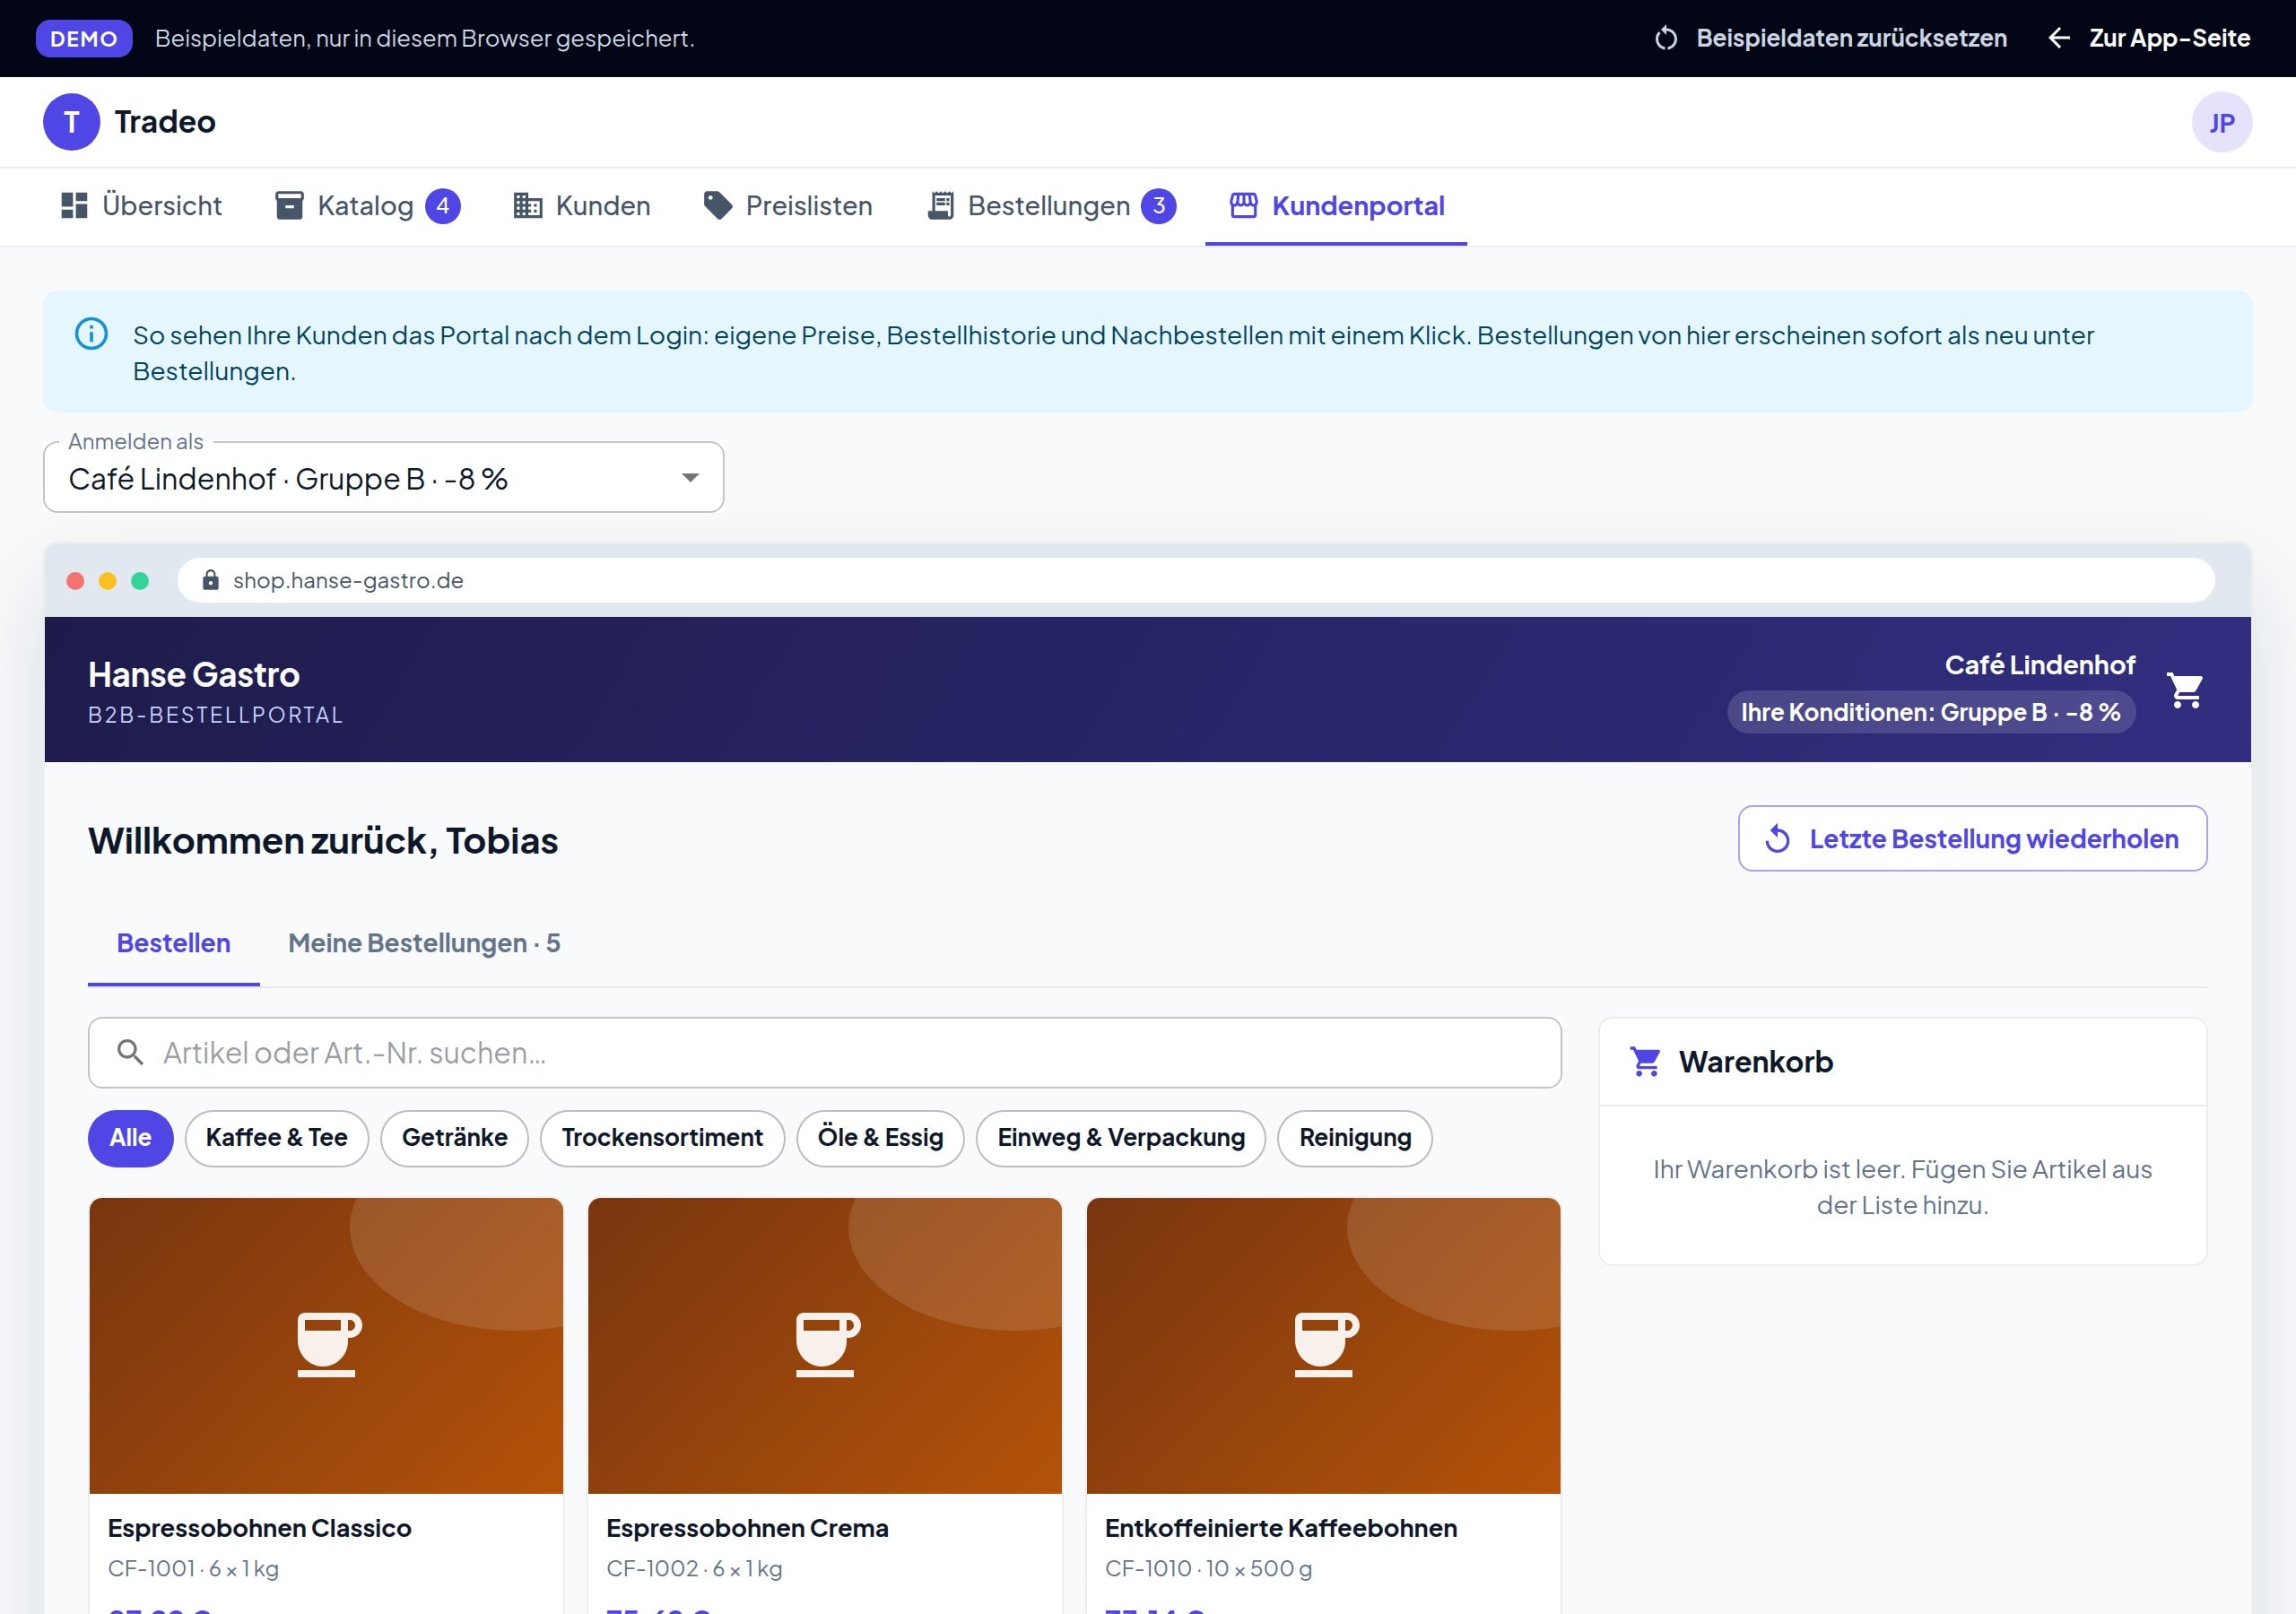Viewport: 2296px width, 1614px height.
Task: Click the info icon in the blue banner
Action: click(91, 334)
